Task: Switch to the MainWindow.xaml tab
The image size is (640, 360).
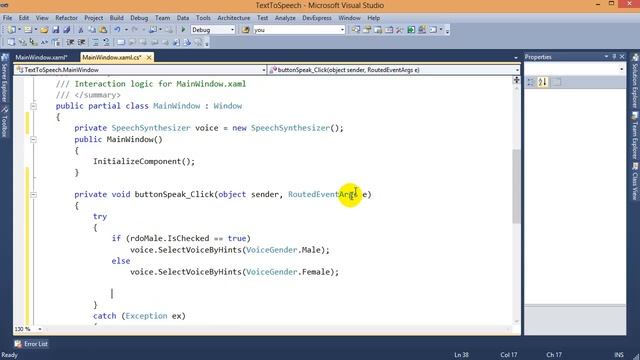Action: tap(41, 58)
